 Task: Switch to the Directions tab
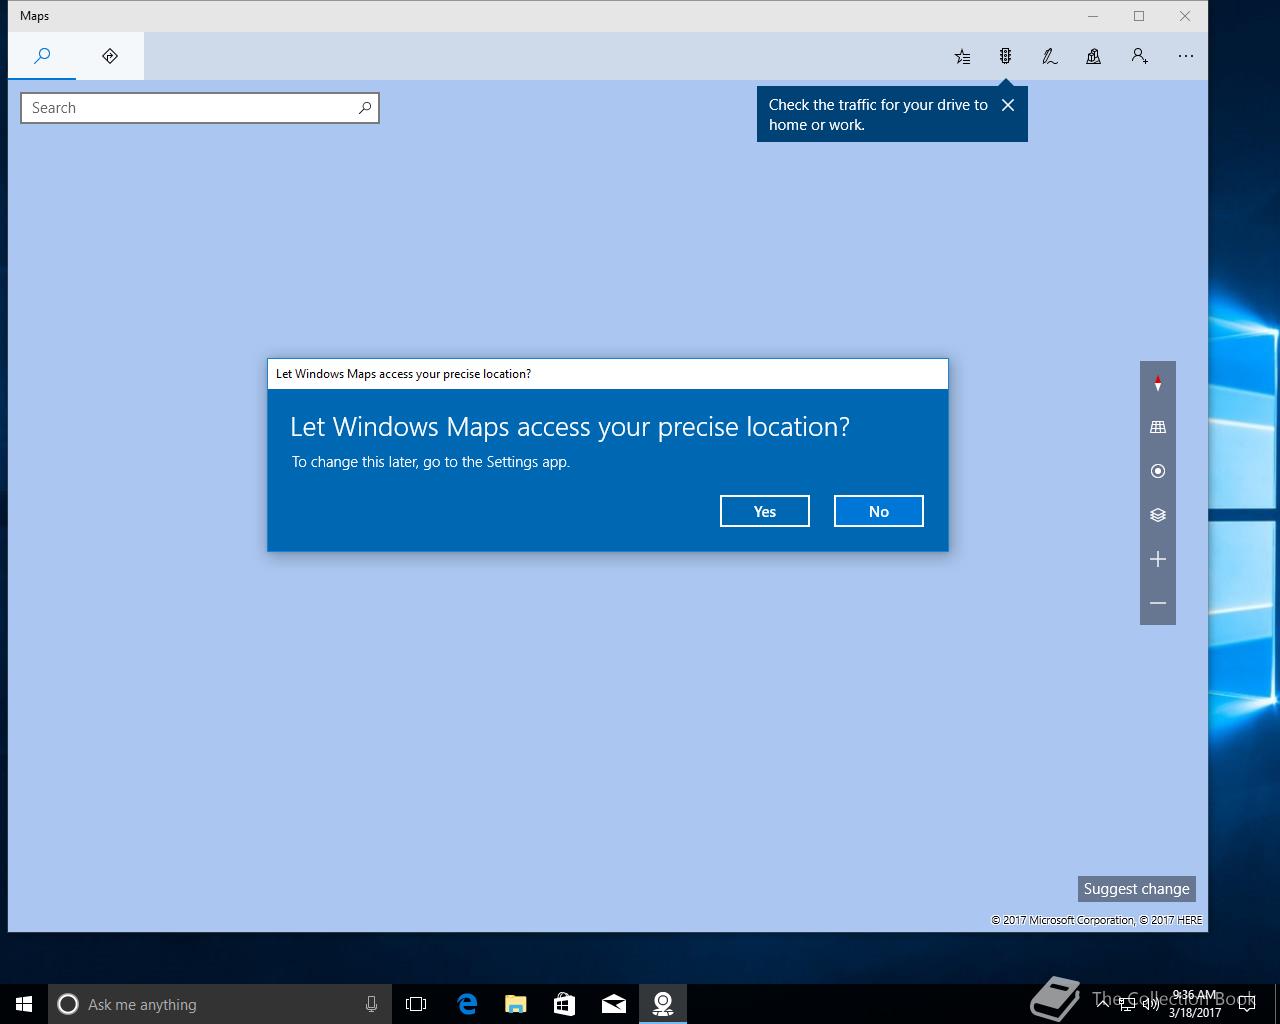110,56
